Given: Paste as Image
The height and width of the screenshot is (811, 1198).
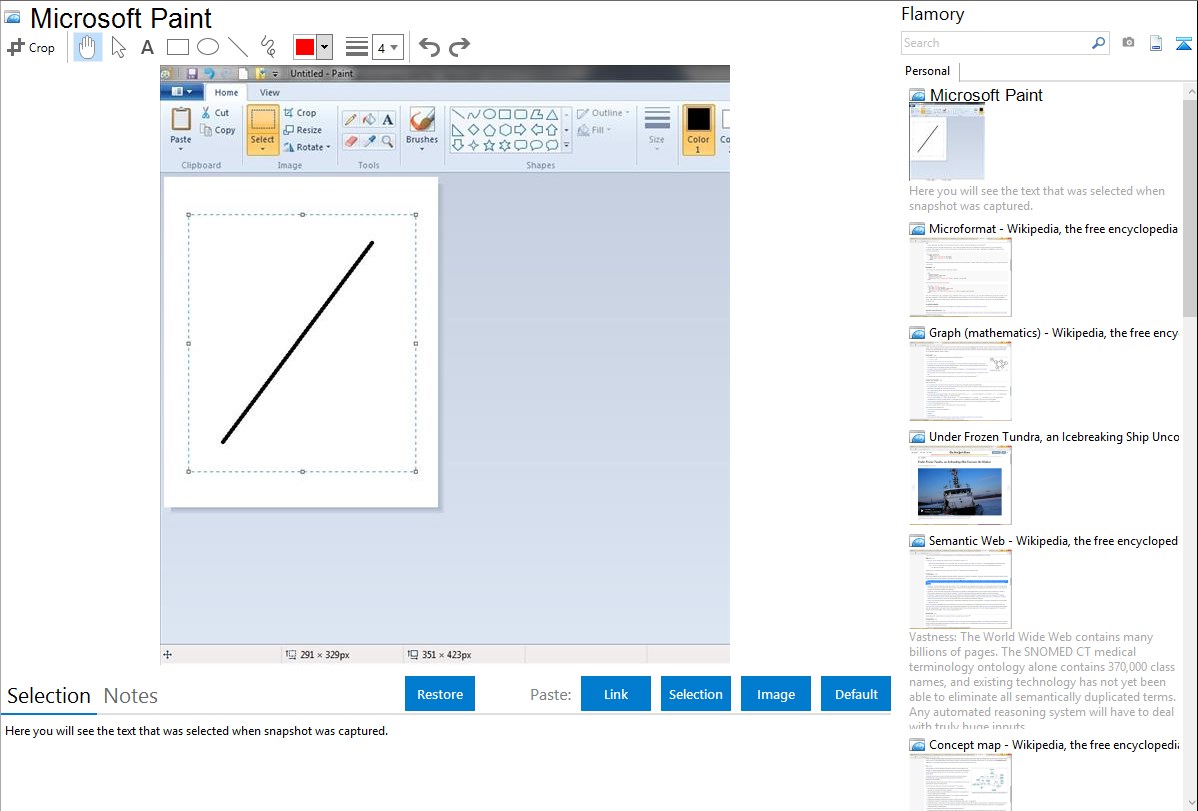Looking at the screenshot, I should tap(775, 694).
